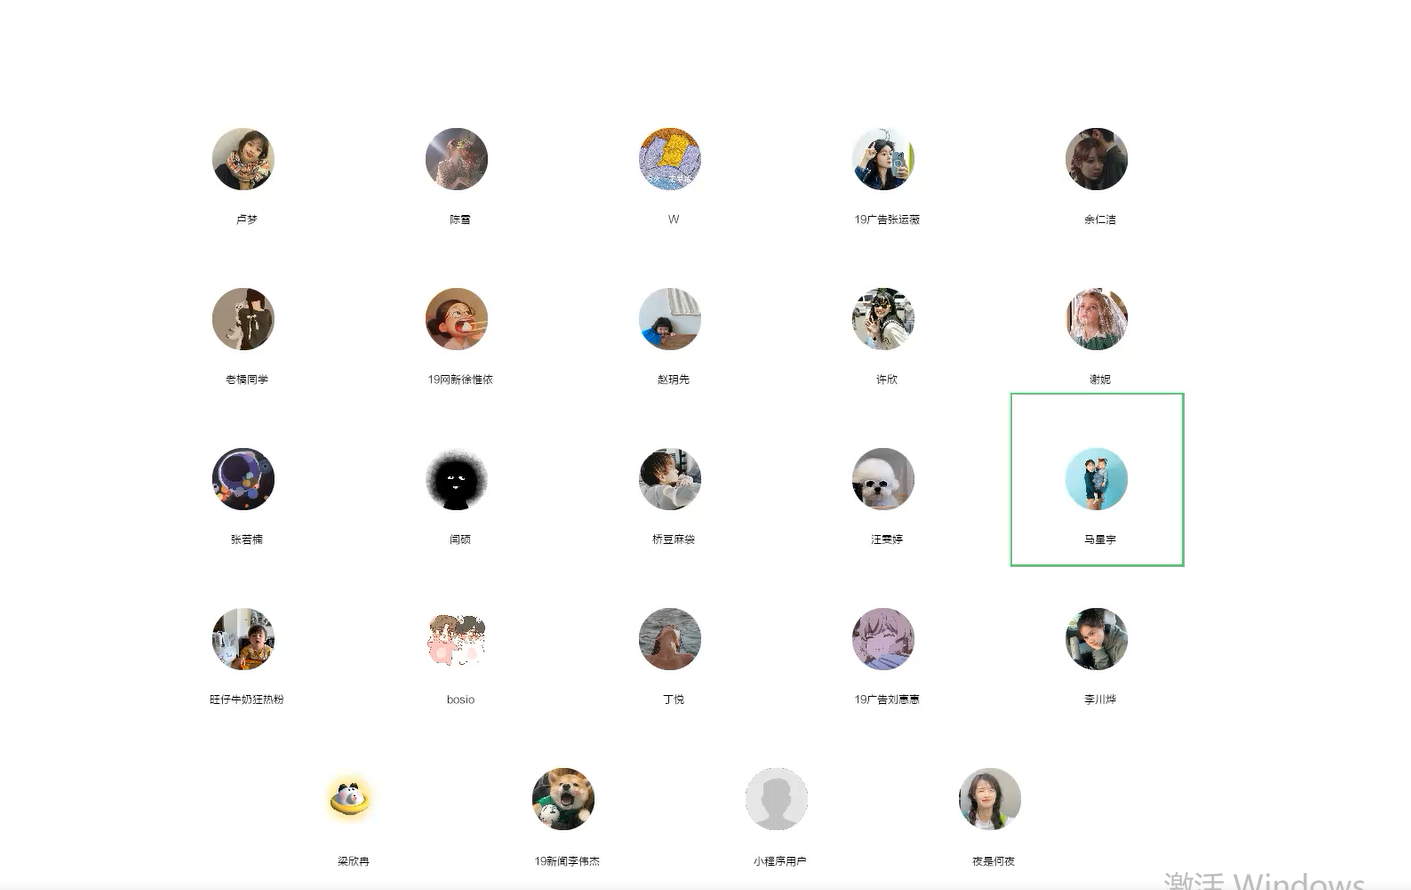Select the highlighted 马星宇 avatar card
Viewport: 1411px width, 890px height.
[x=1097, y=480]
